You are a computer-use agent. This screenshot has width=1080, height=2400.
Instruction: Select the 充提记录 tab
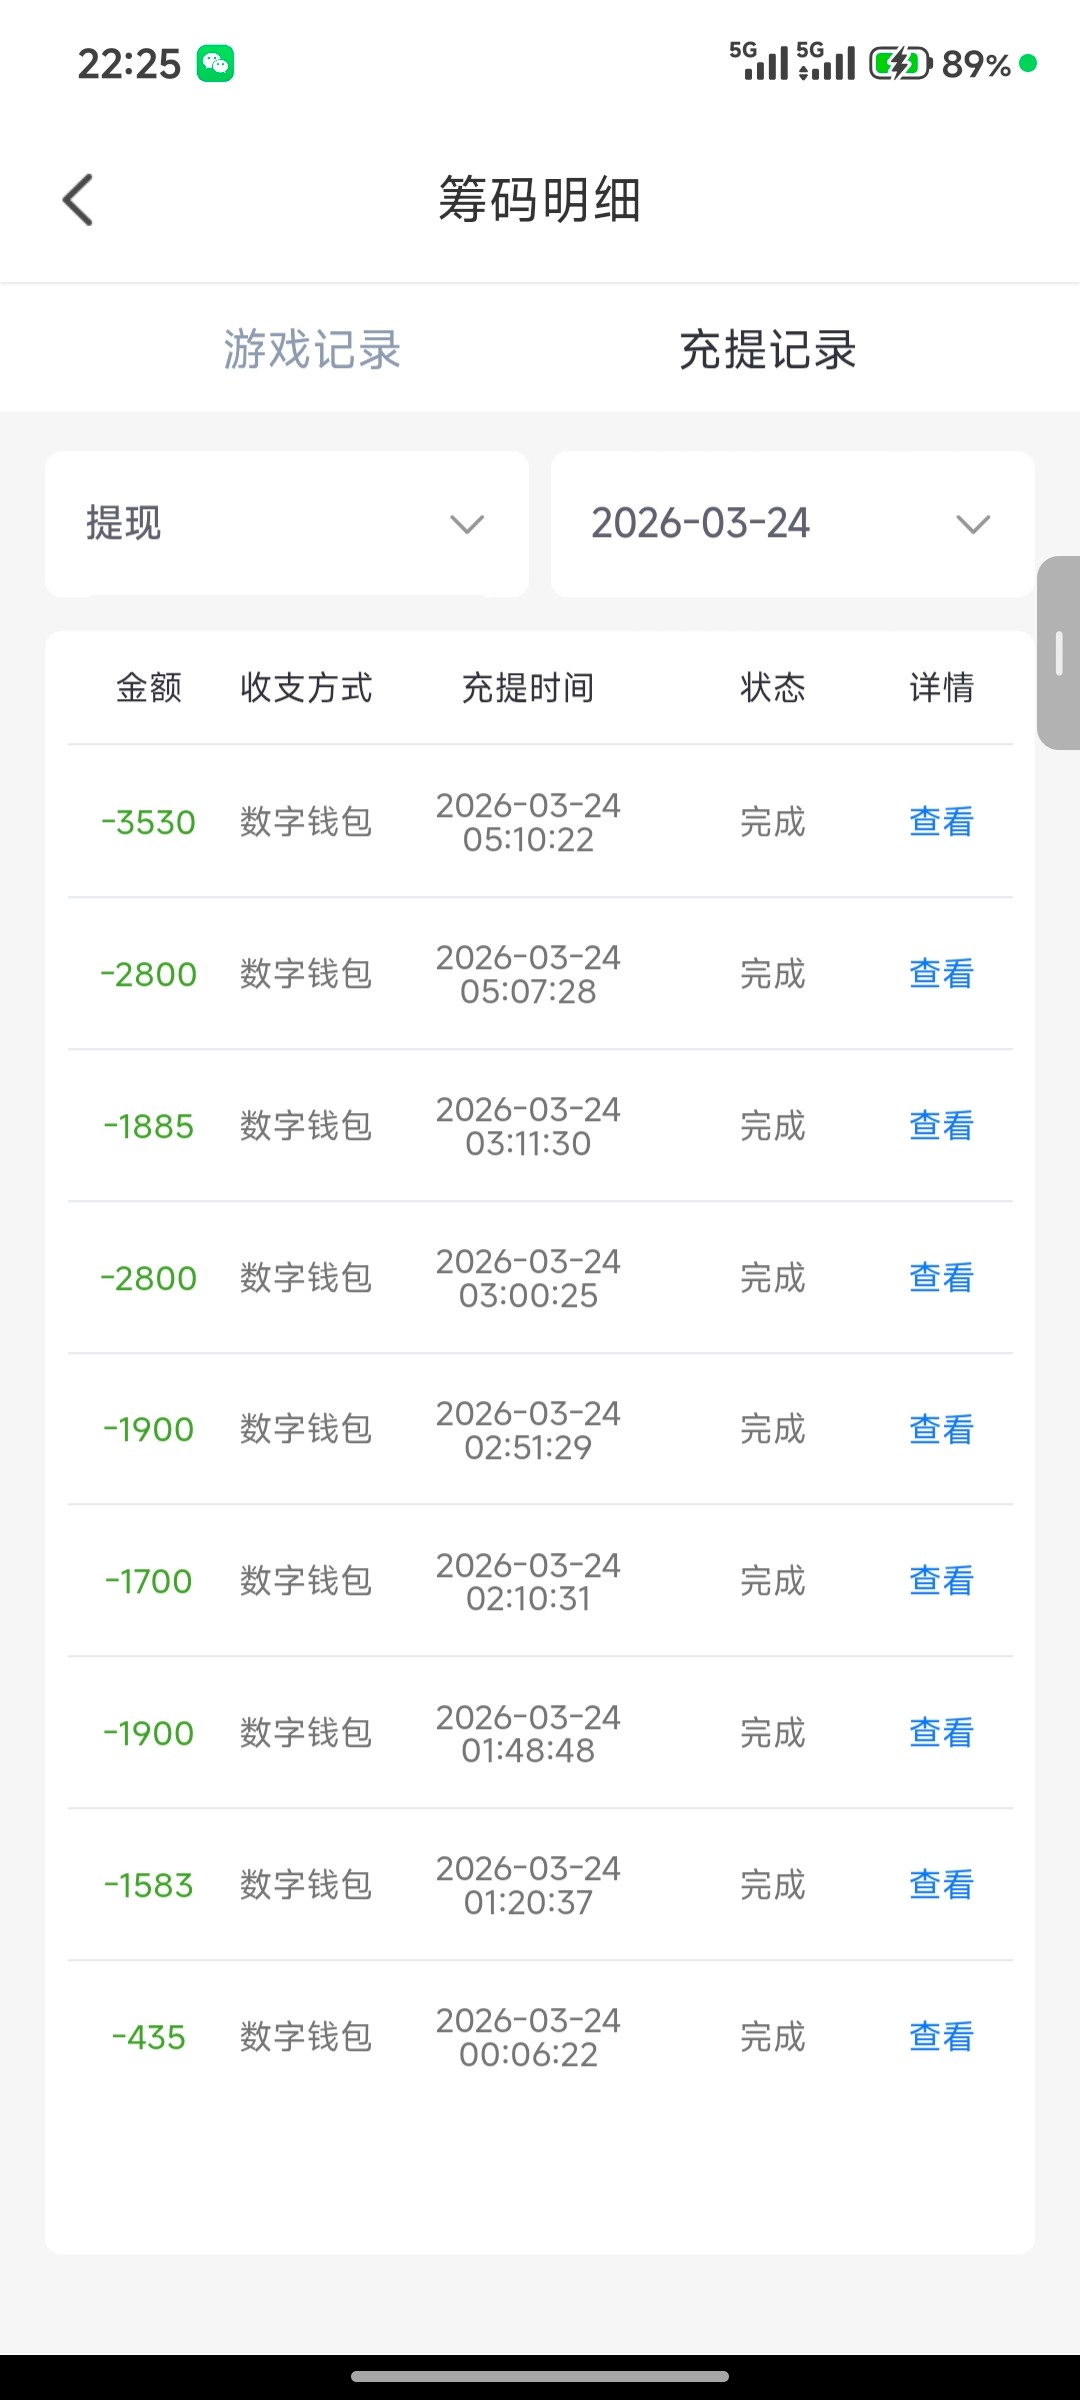(767, 350)
